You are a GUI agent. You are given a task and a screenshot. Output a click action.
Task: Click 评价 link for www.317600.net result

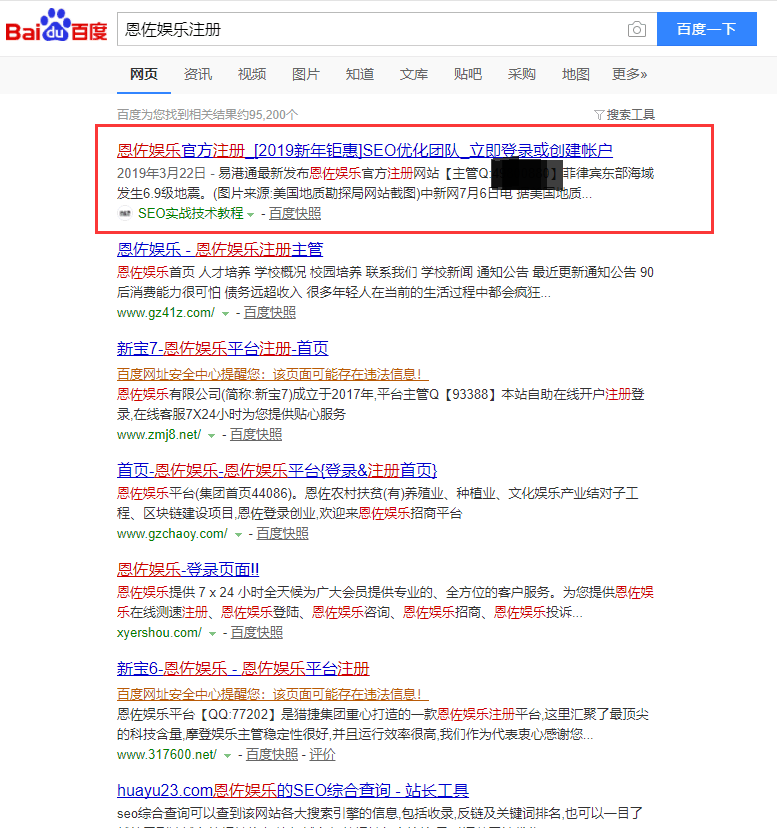[322, 754]
